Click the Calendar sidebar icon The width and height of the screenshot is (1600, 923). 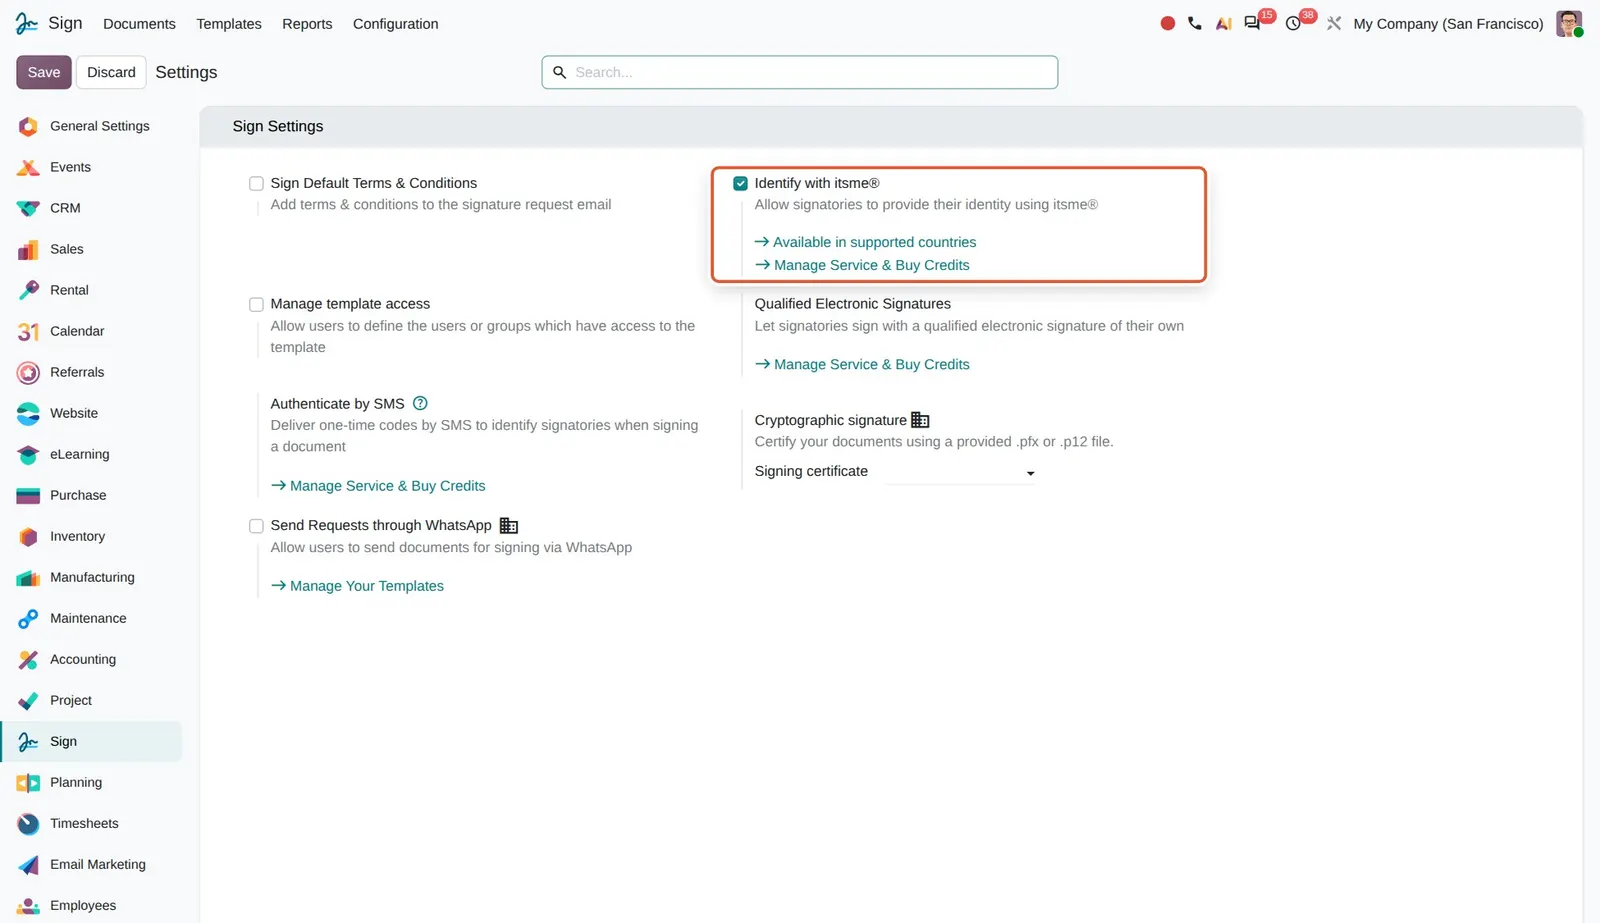[x=28, y=331]
